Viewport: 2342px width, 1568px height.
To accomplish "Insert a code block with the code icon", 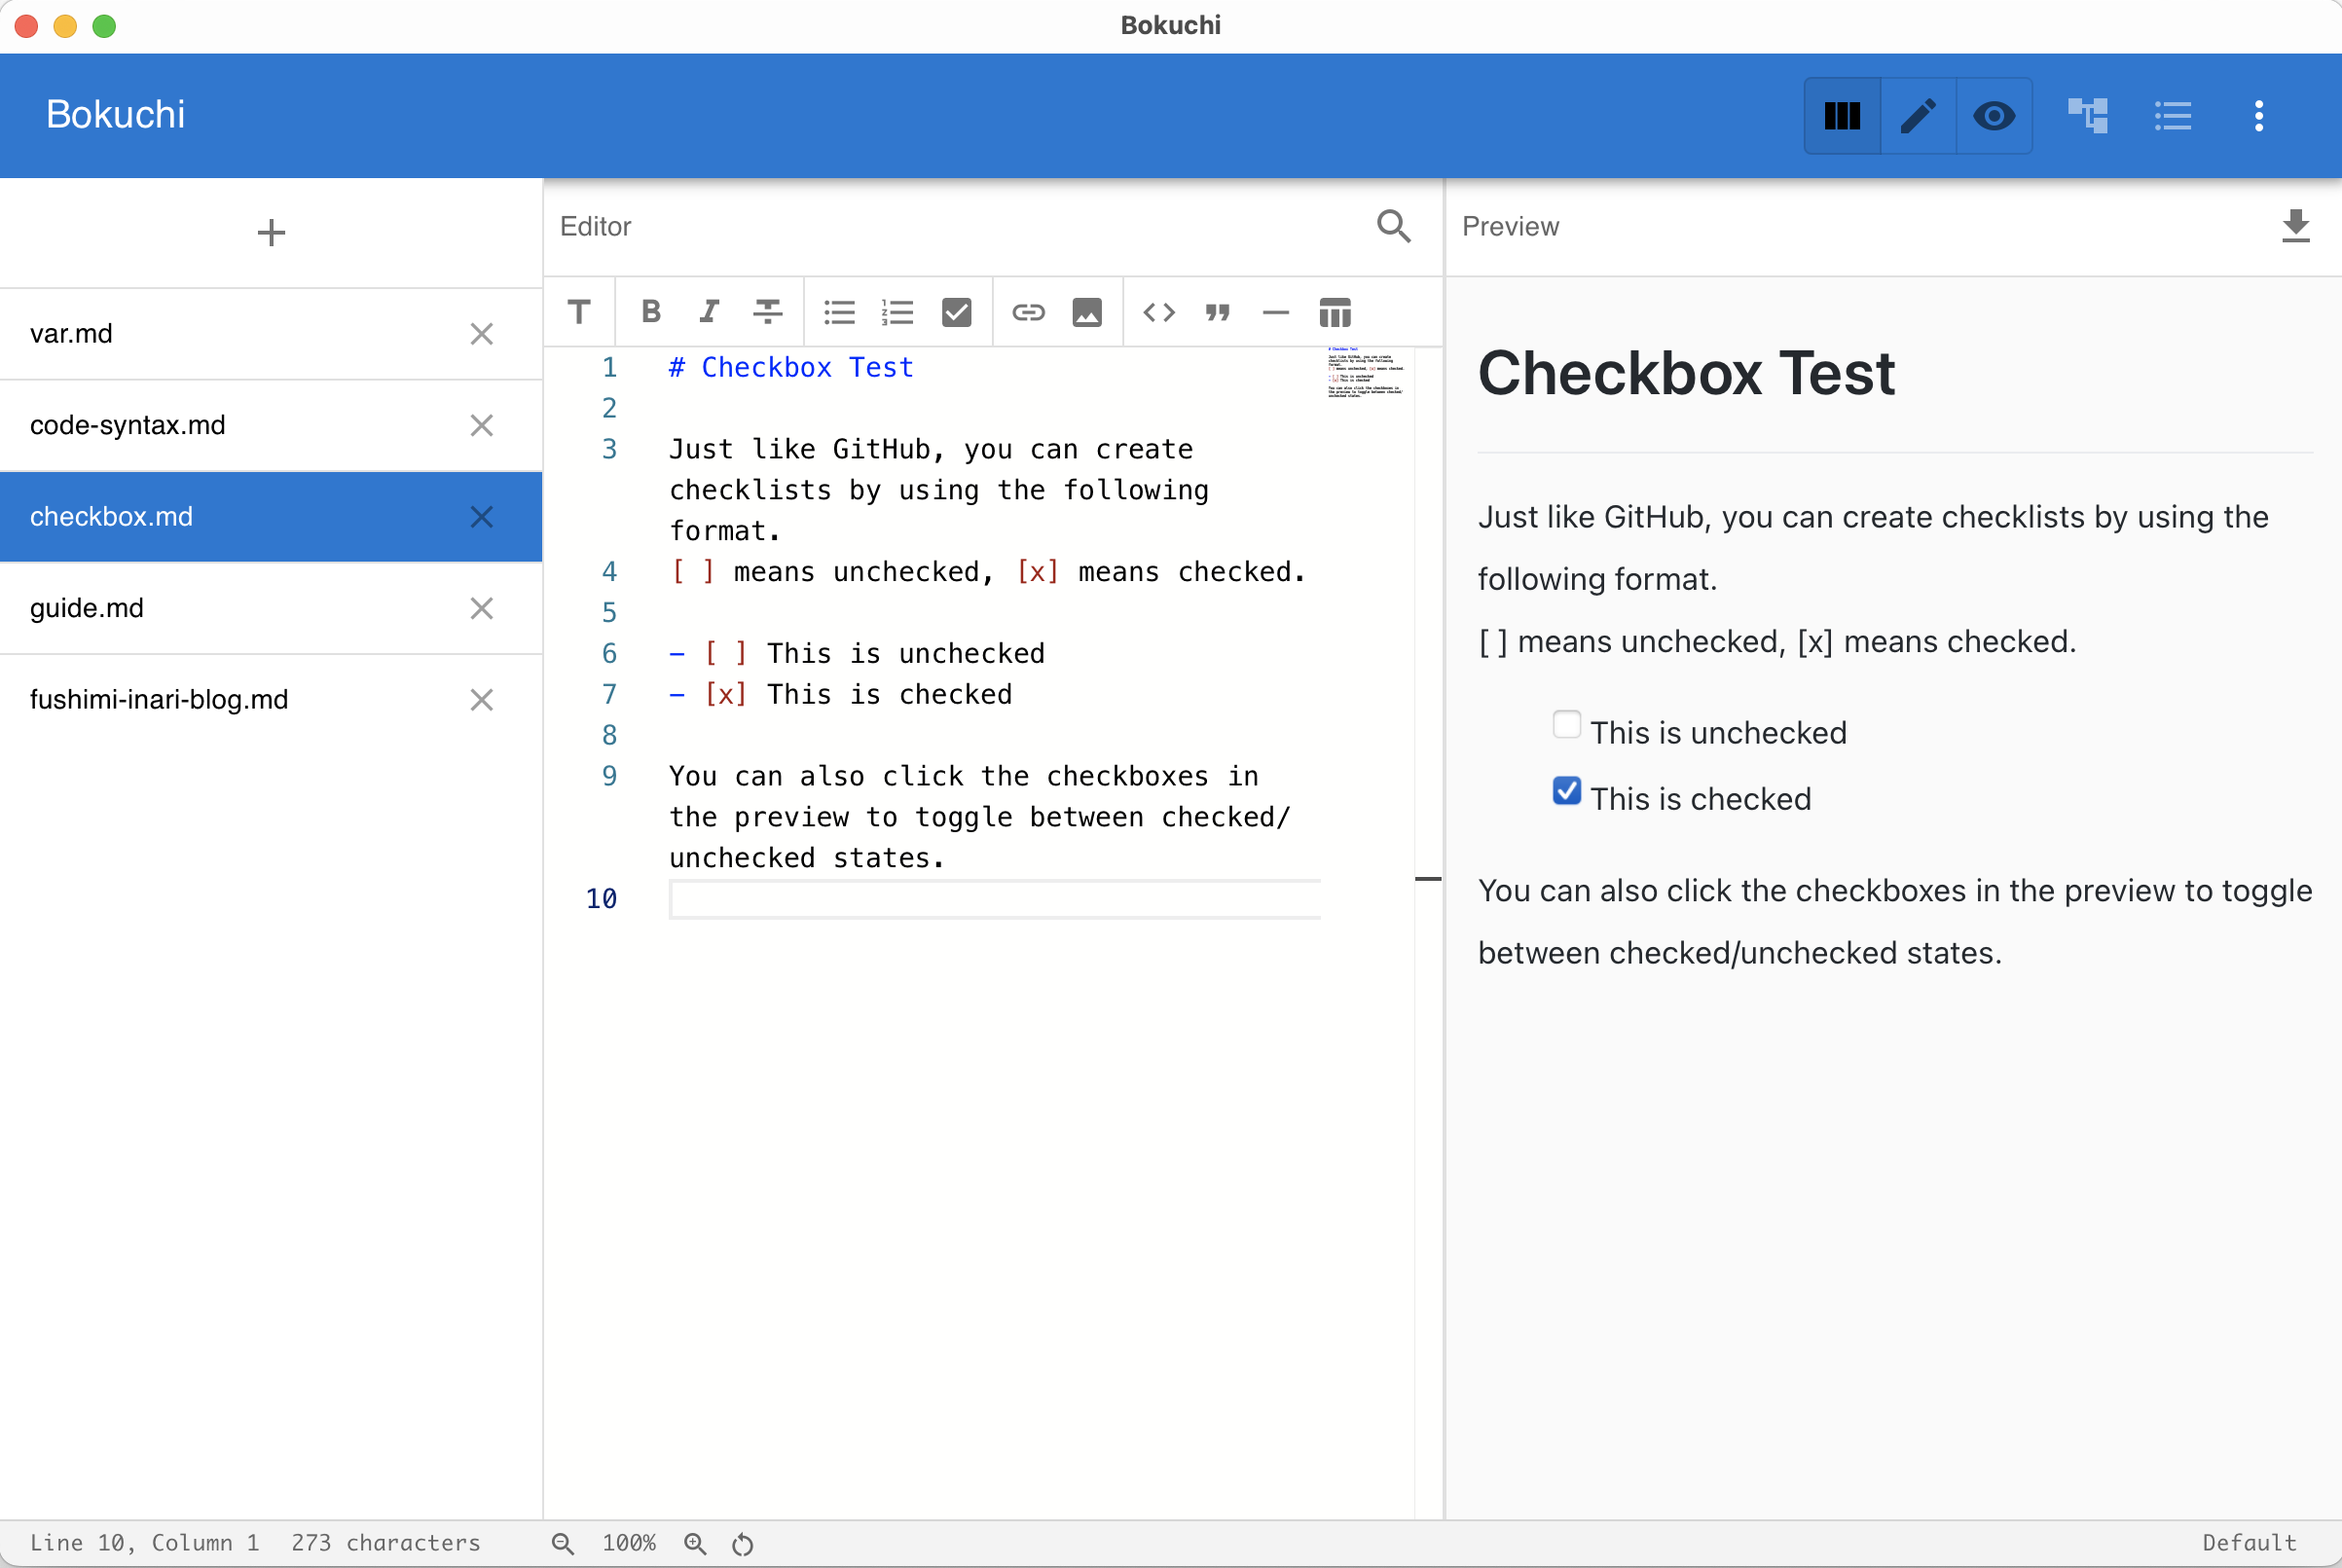I will (x=1158, y=312).
